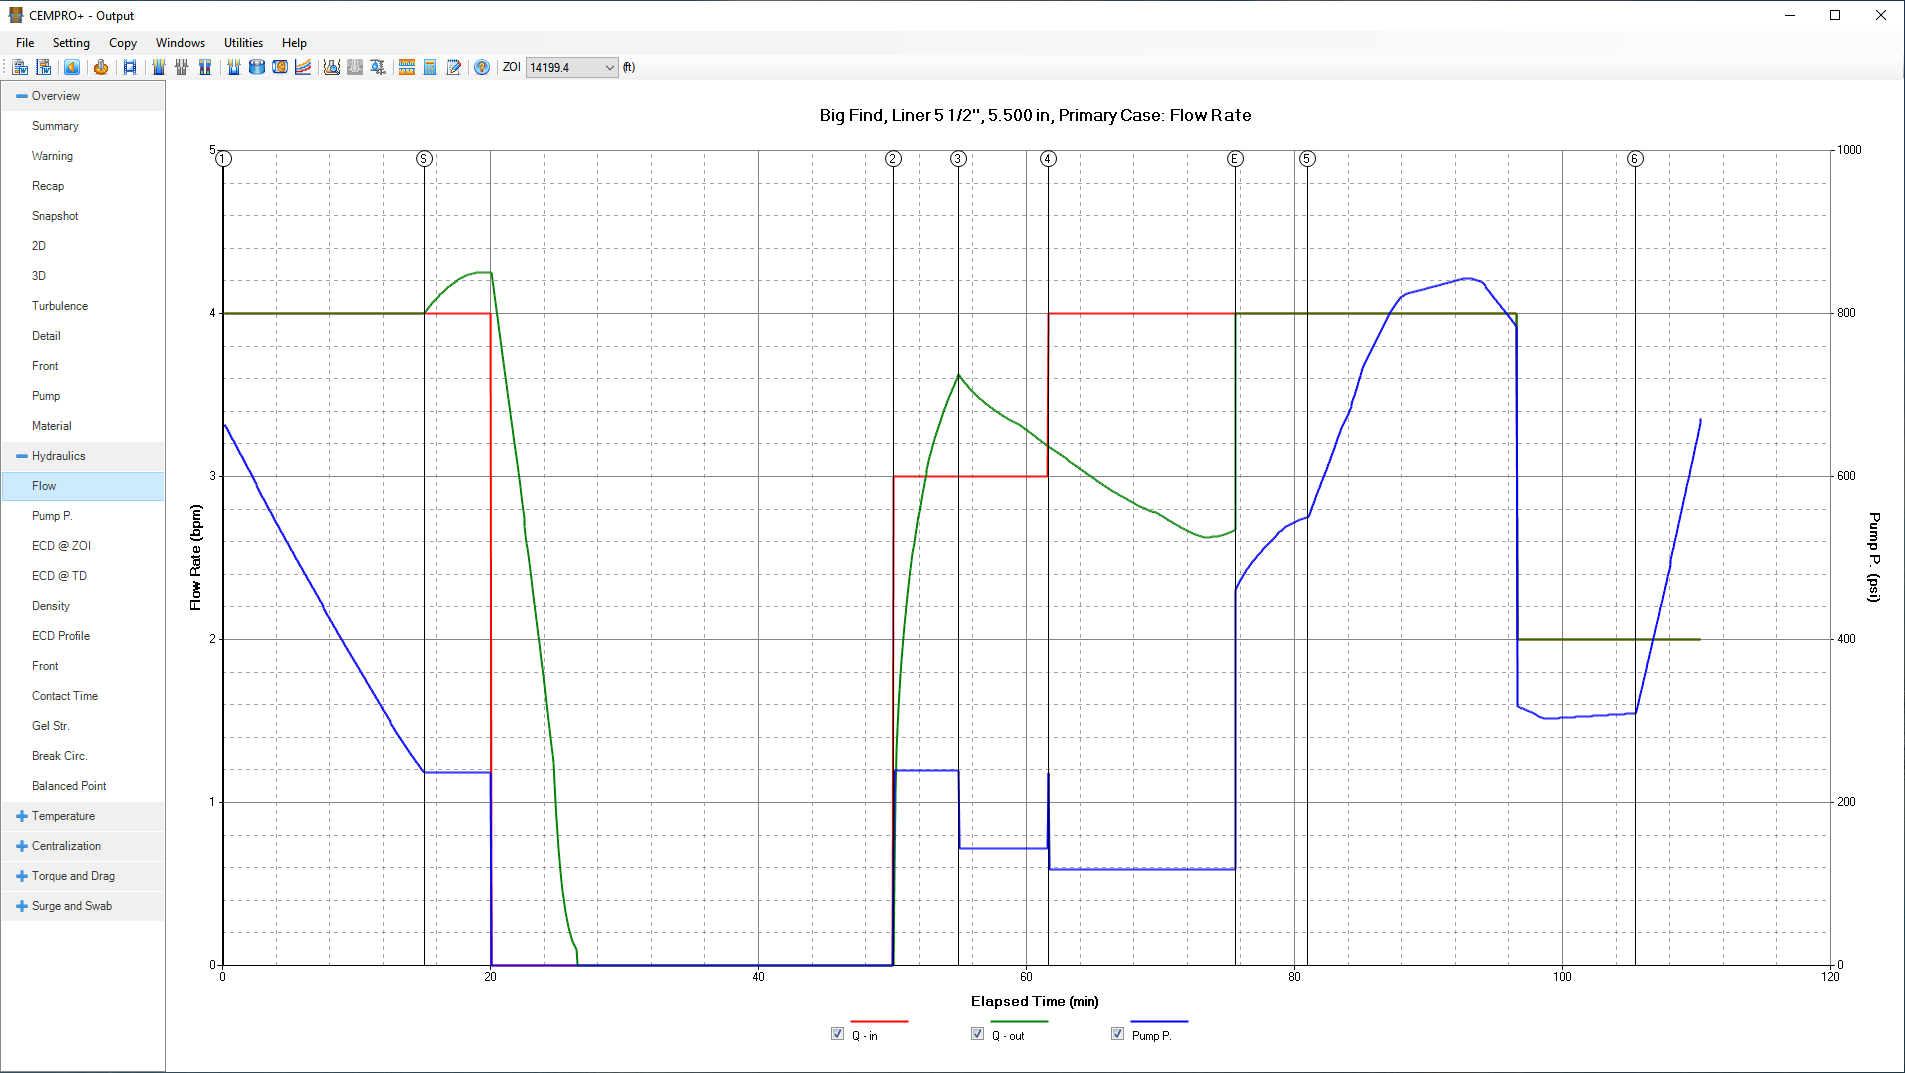This screenshot has width=1905, height=1073.
Task: Toggle the Q - out curve checkbox
Action: click(x=977, y=1034)
